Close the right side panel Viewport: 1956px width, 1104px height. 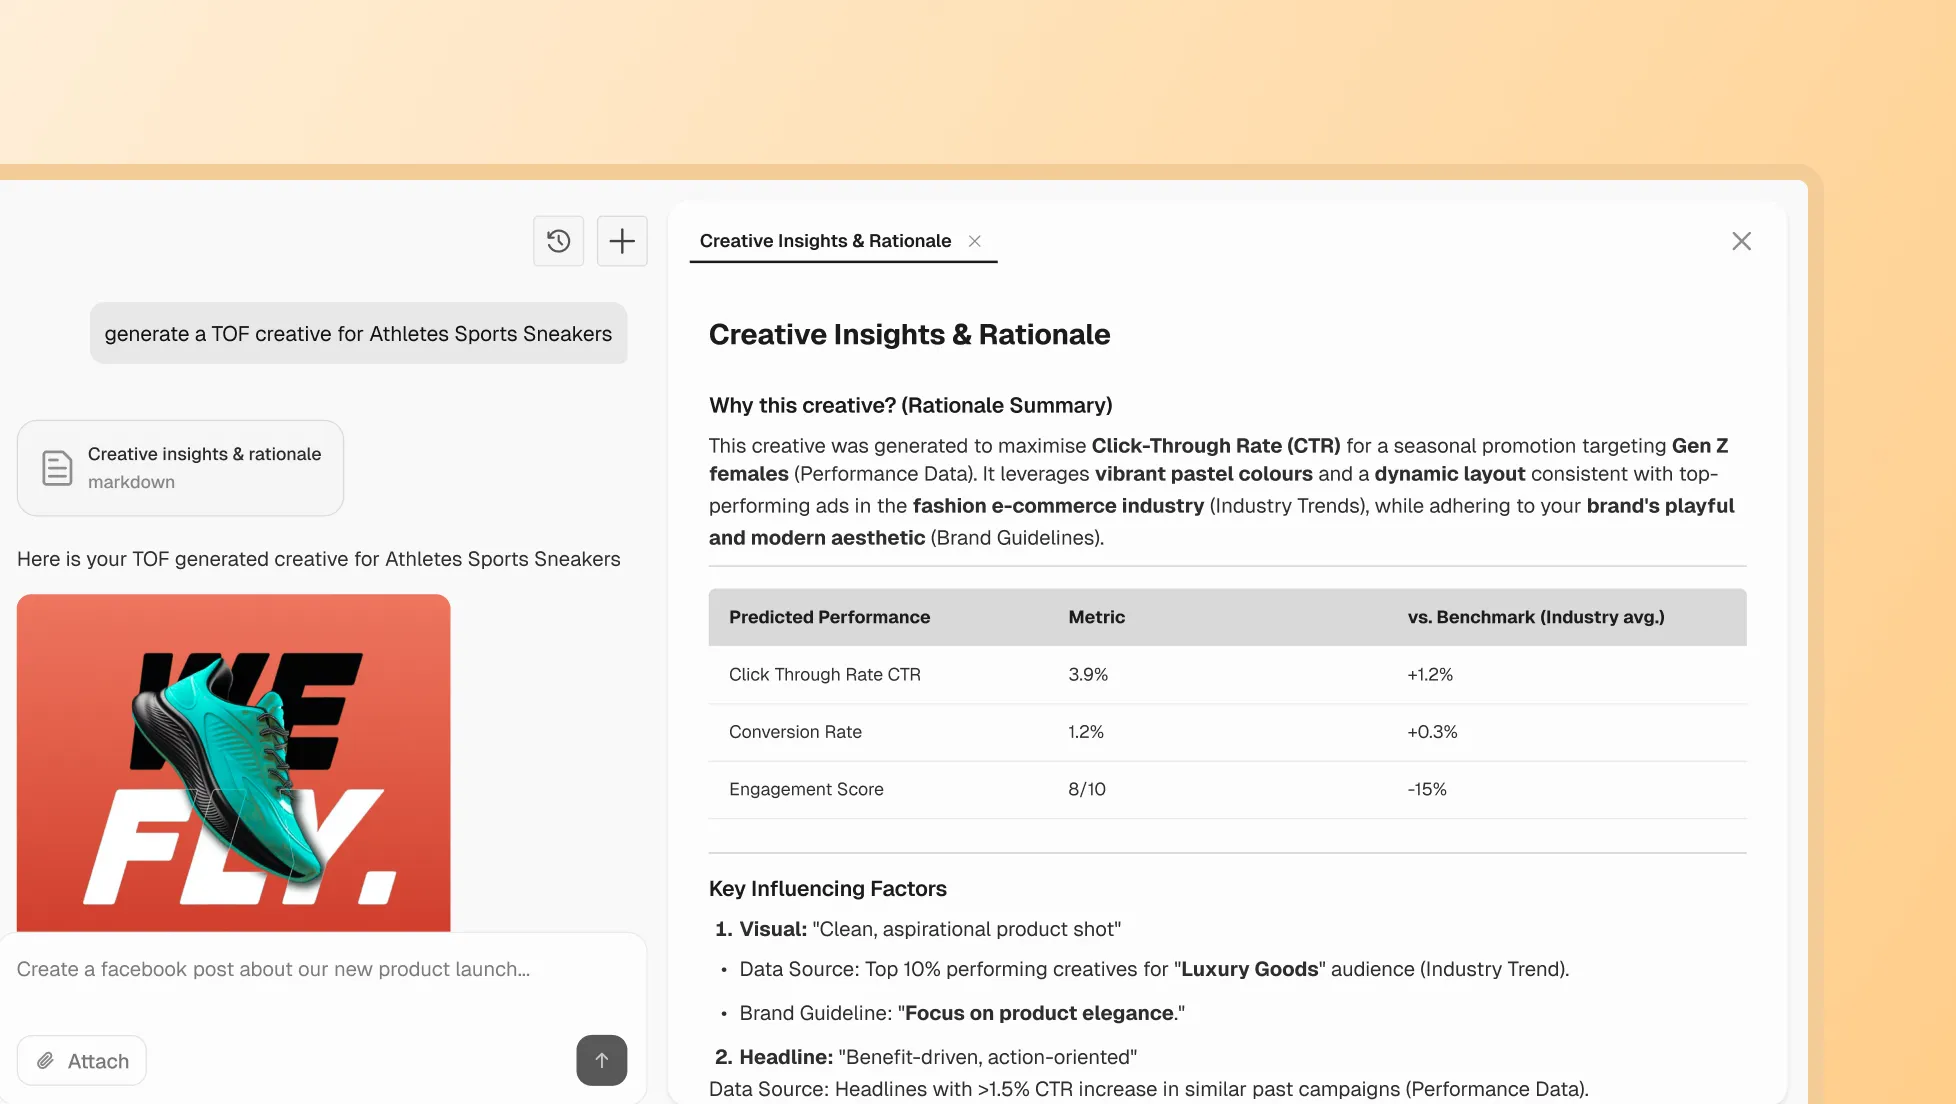click(x=1741, y=241)
